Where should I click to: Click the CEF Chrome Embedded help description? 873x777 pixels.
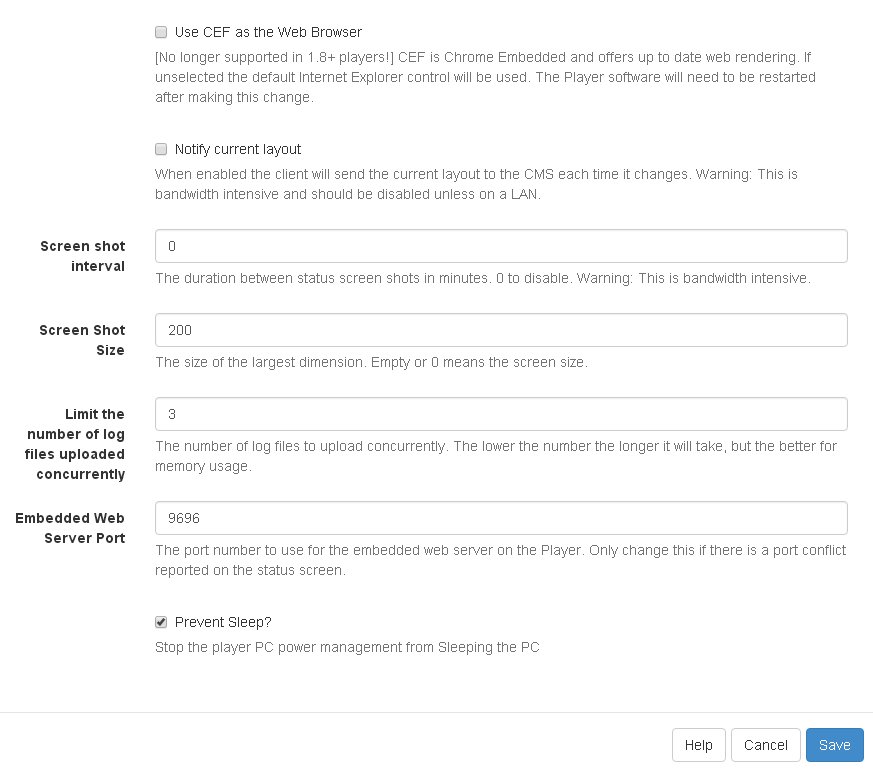coord(485,77)
